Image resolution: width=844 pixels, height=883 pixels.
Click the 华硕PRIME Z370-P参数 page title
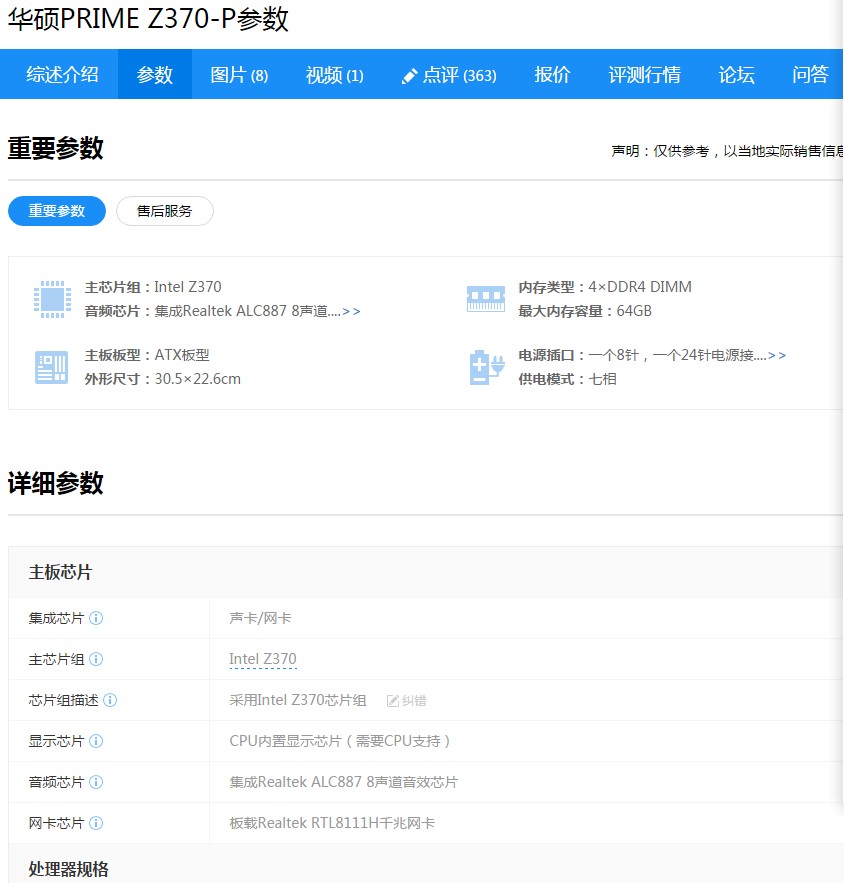pos(148,19)
